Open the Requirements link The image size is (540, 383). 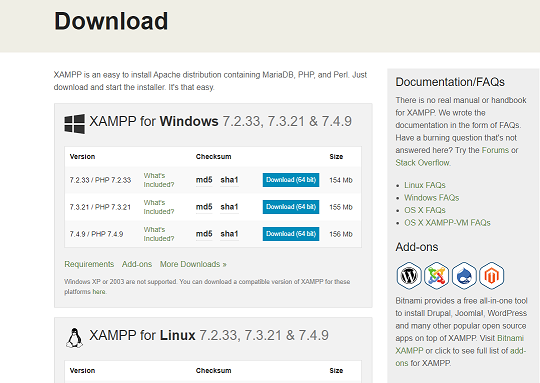coord(89,264)
